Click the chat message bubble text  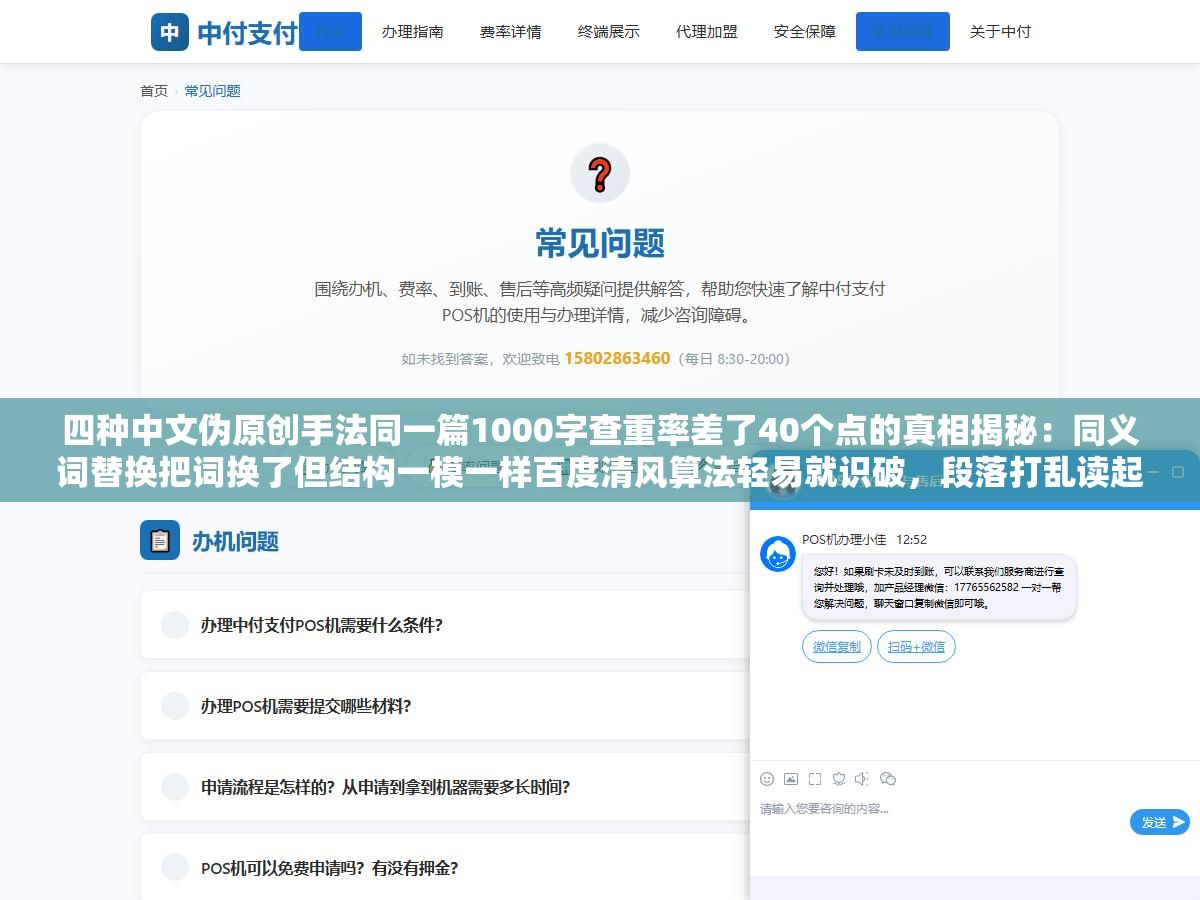click(939, 586)
